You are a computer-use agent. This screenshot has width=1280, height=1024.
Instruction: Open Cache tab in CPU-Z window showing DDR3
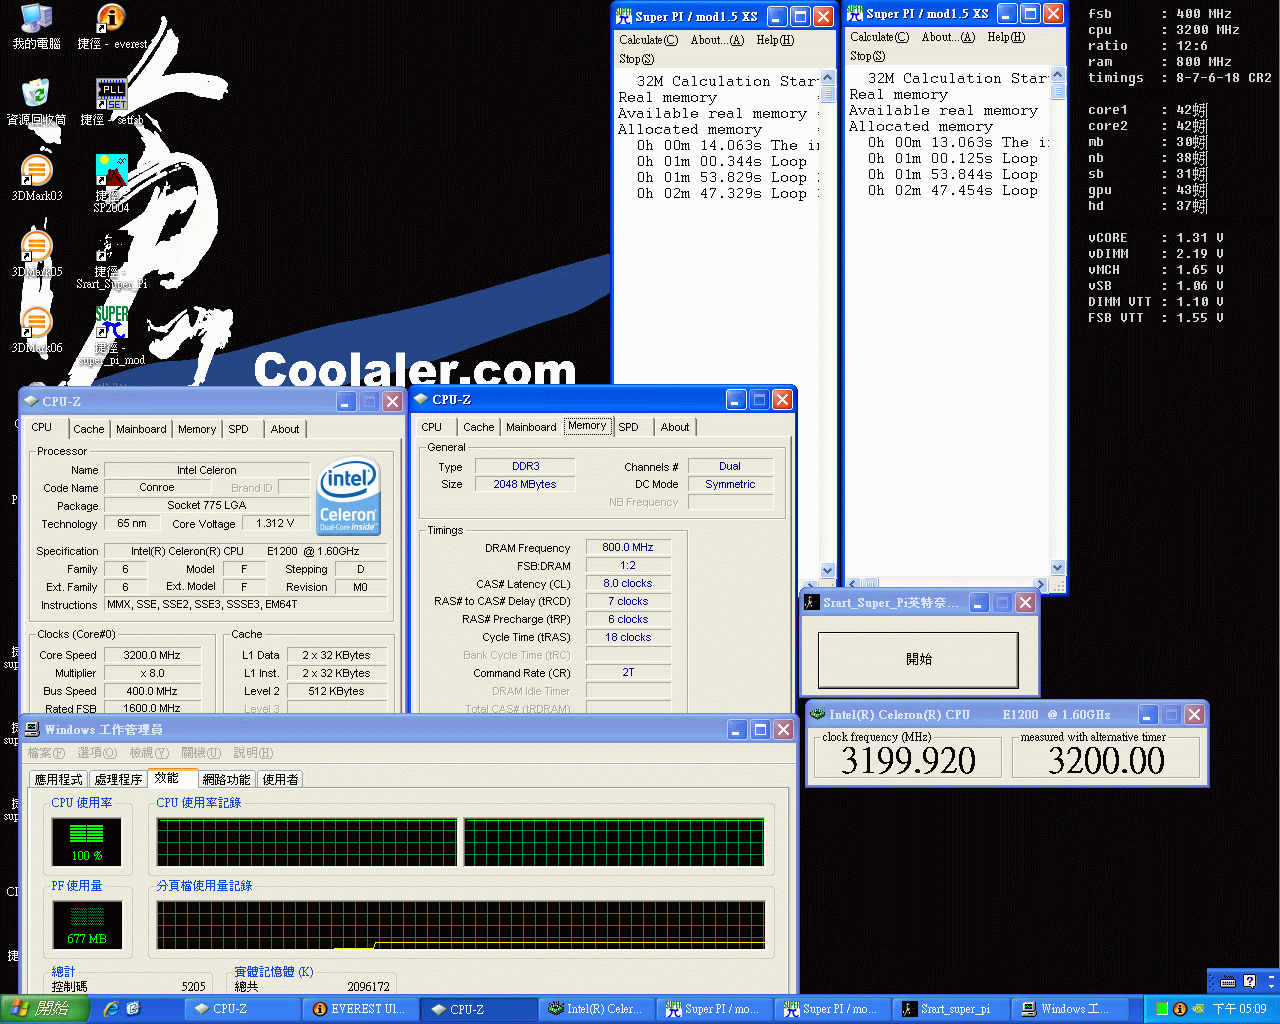click(479, 427)
